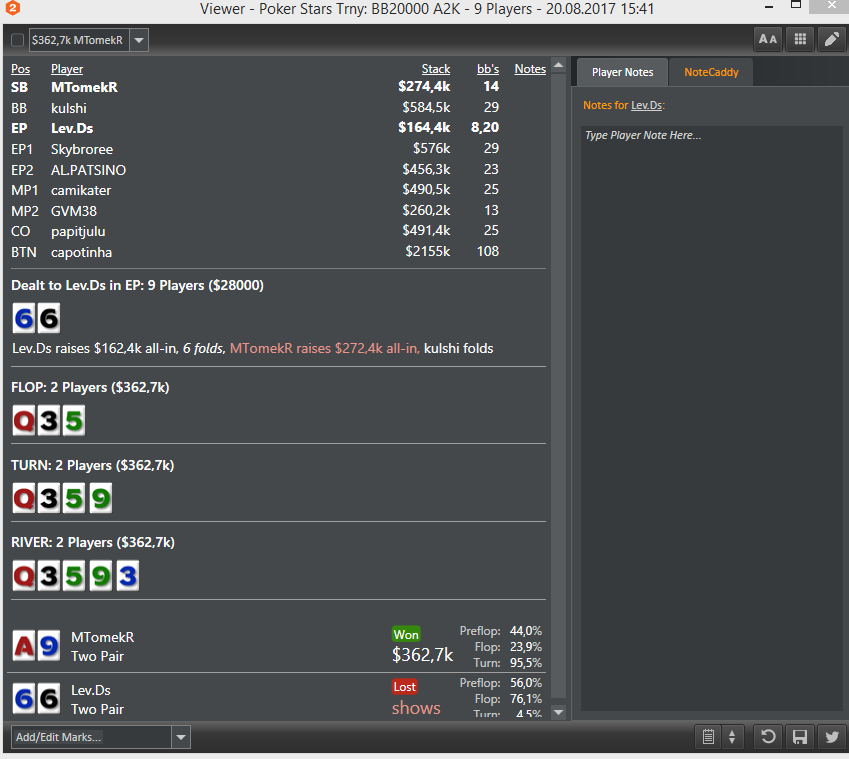Screen dimensions: 849x759
Task: Click the replay hand circular arrow icon
Action: pyautogui.click(x=768, y=737)
